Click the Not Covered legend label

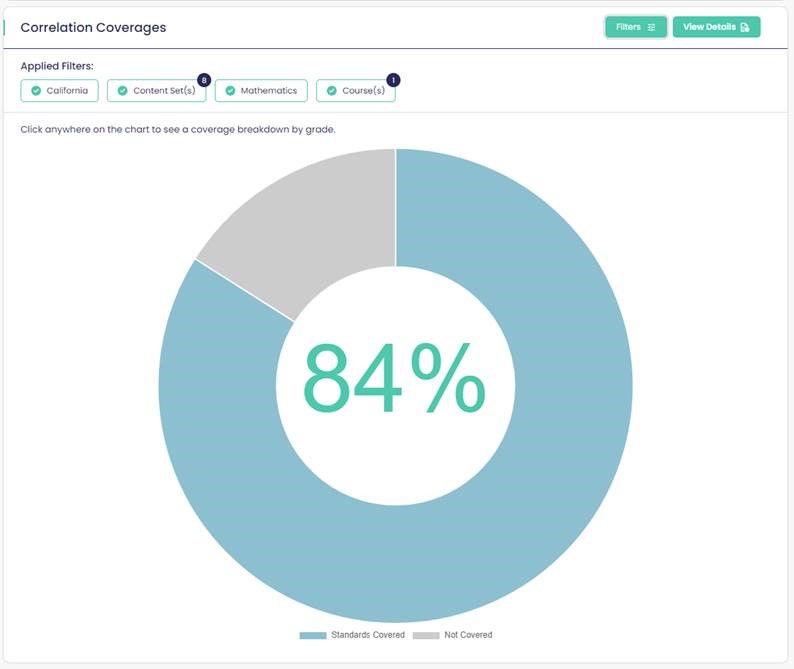click(x=468, y=635)
